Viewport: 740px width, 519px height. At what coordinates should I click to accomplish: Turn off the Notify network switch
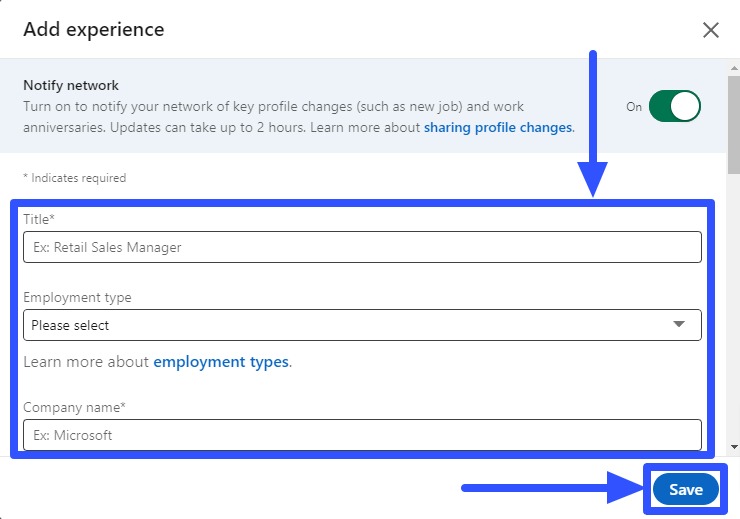674,107
